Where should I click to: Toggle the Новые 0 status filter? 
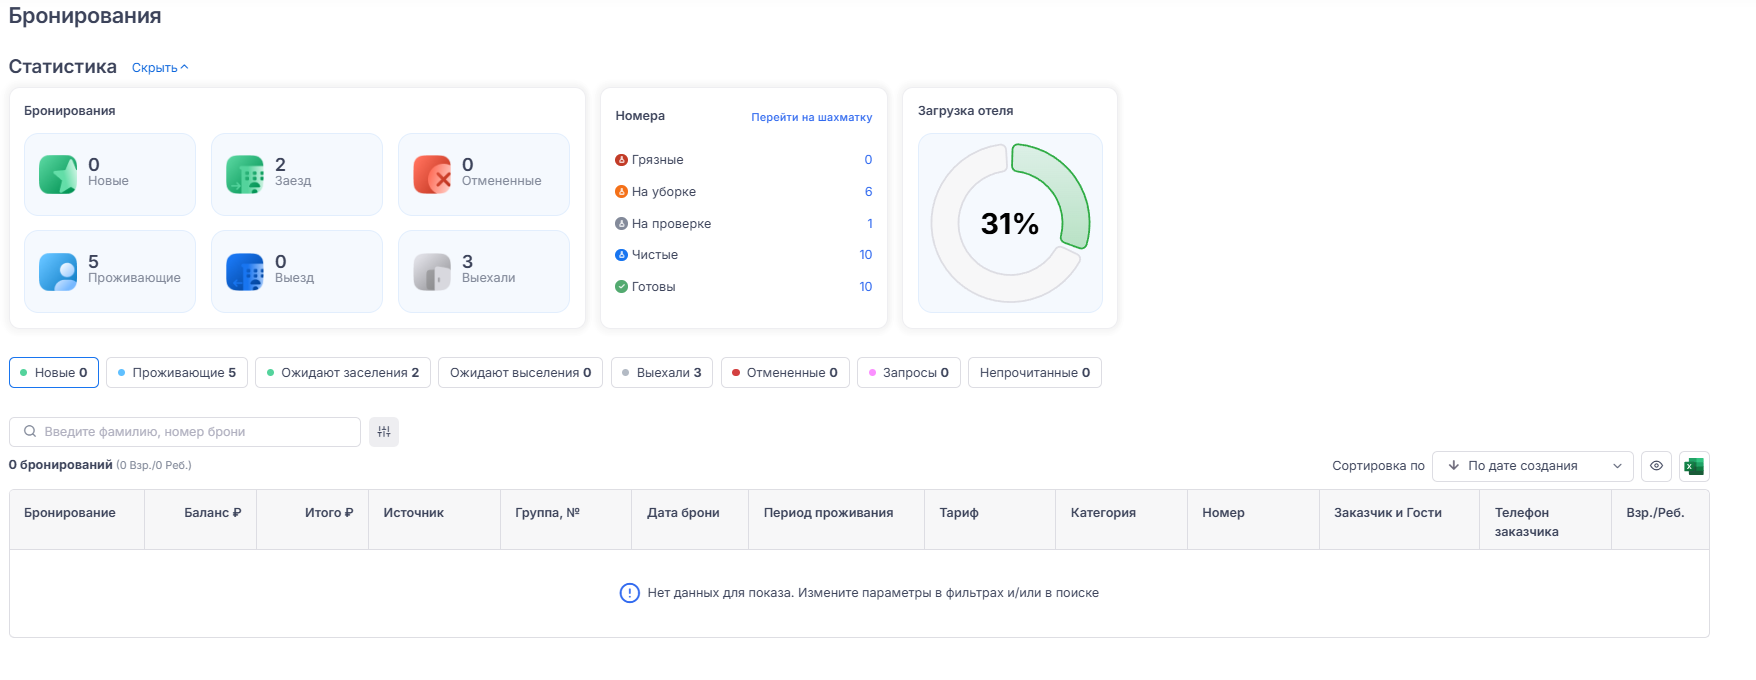tap(54, 373)
